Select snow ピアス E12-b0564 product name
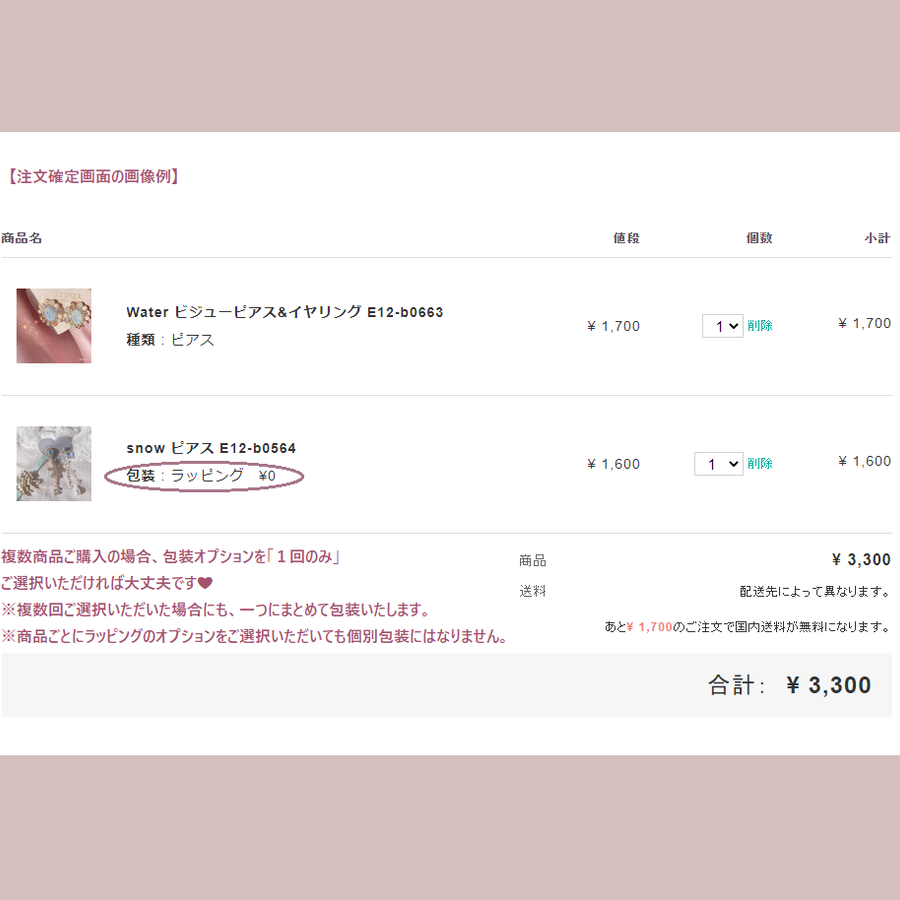Screen dimensions: 900x900 (x=211, y=448)
